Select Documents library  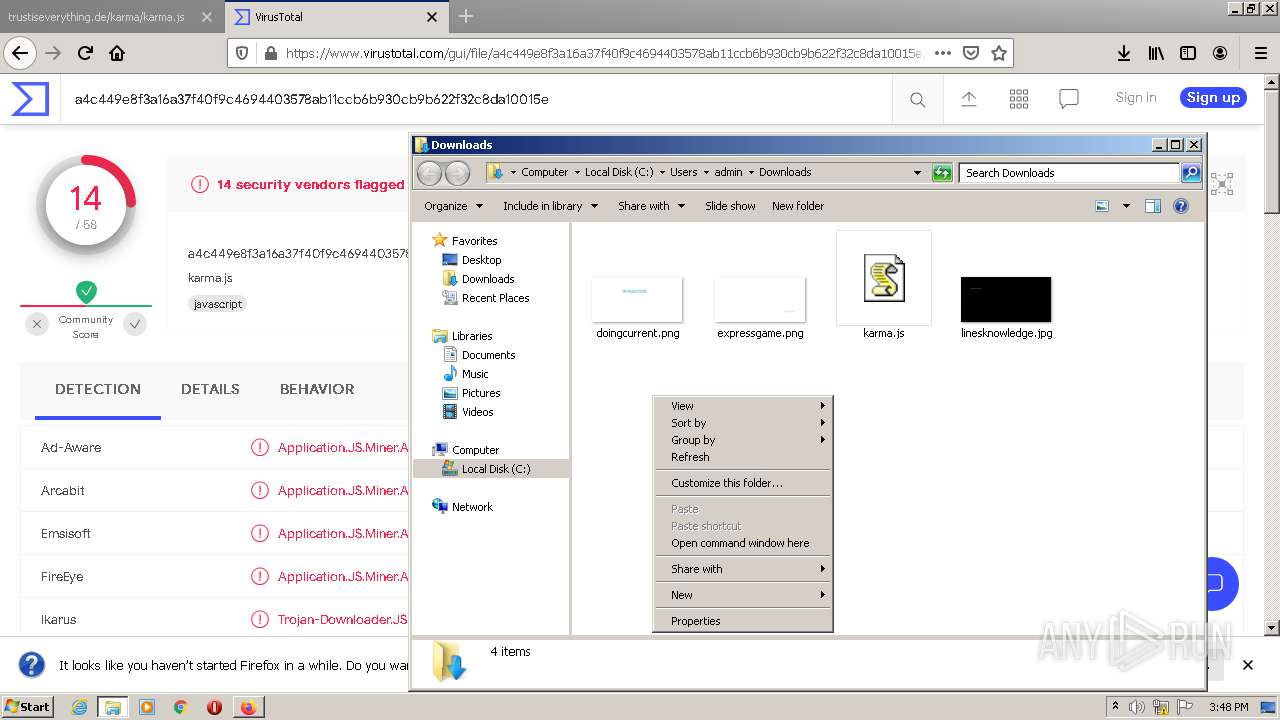coord(488,355)
